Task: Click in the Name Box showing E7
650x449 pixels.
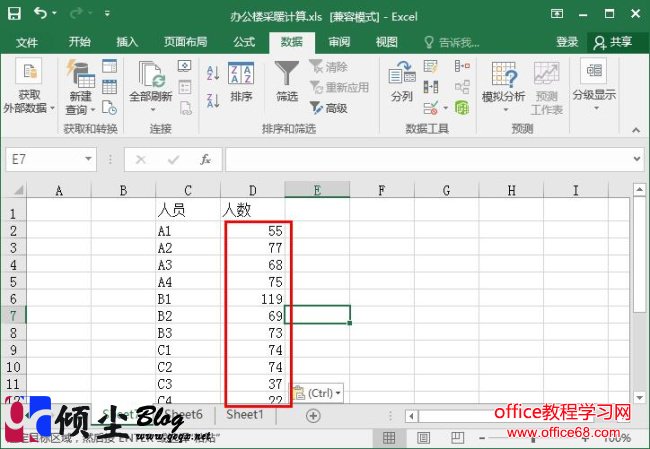Action: point(44,159)
